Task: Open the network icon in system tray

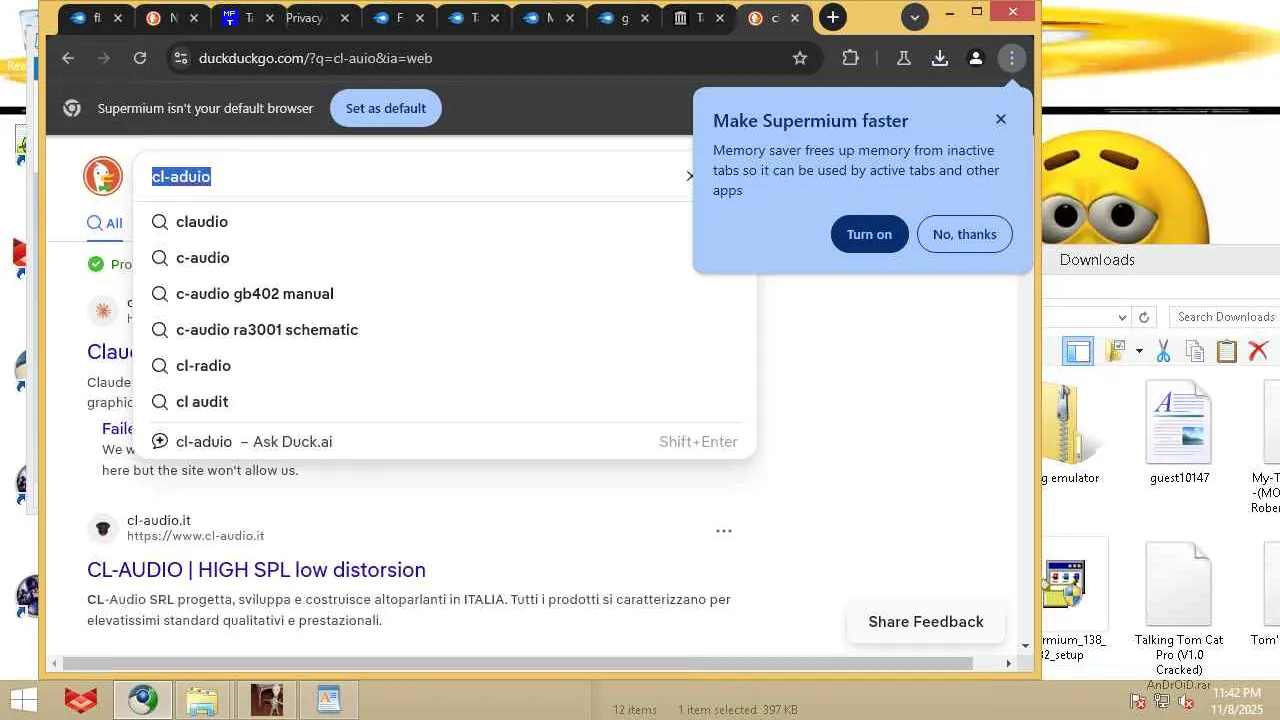Action: [1162, 701]
